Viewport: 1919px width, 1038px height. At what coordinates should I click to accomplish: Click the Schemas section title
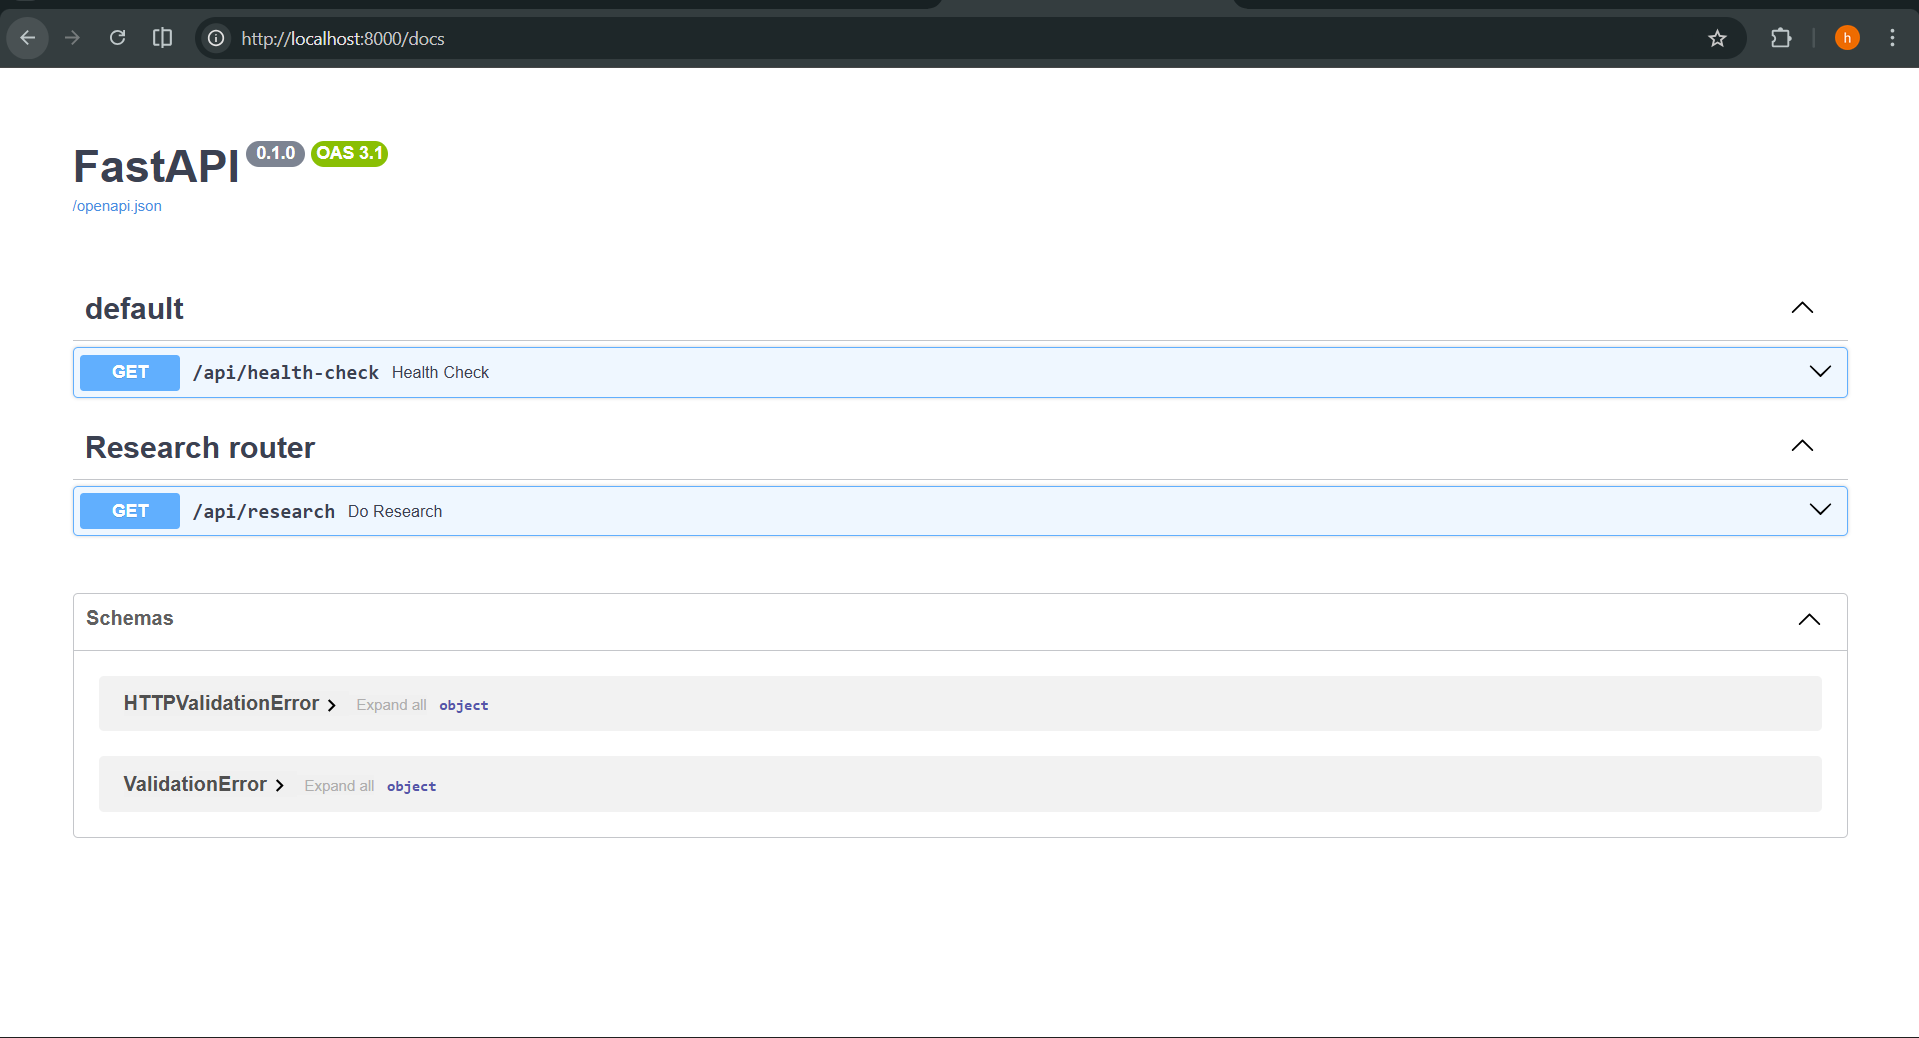(x=130, y=618)
